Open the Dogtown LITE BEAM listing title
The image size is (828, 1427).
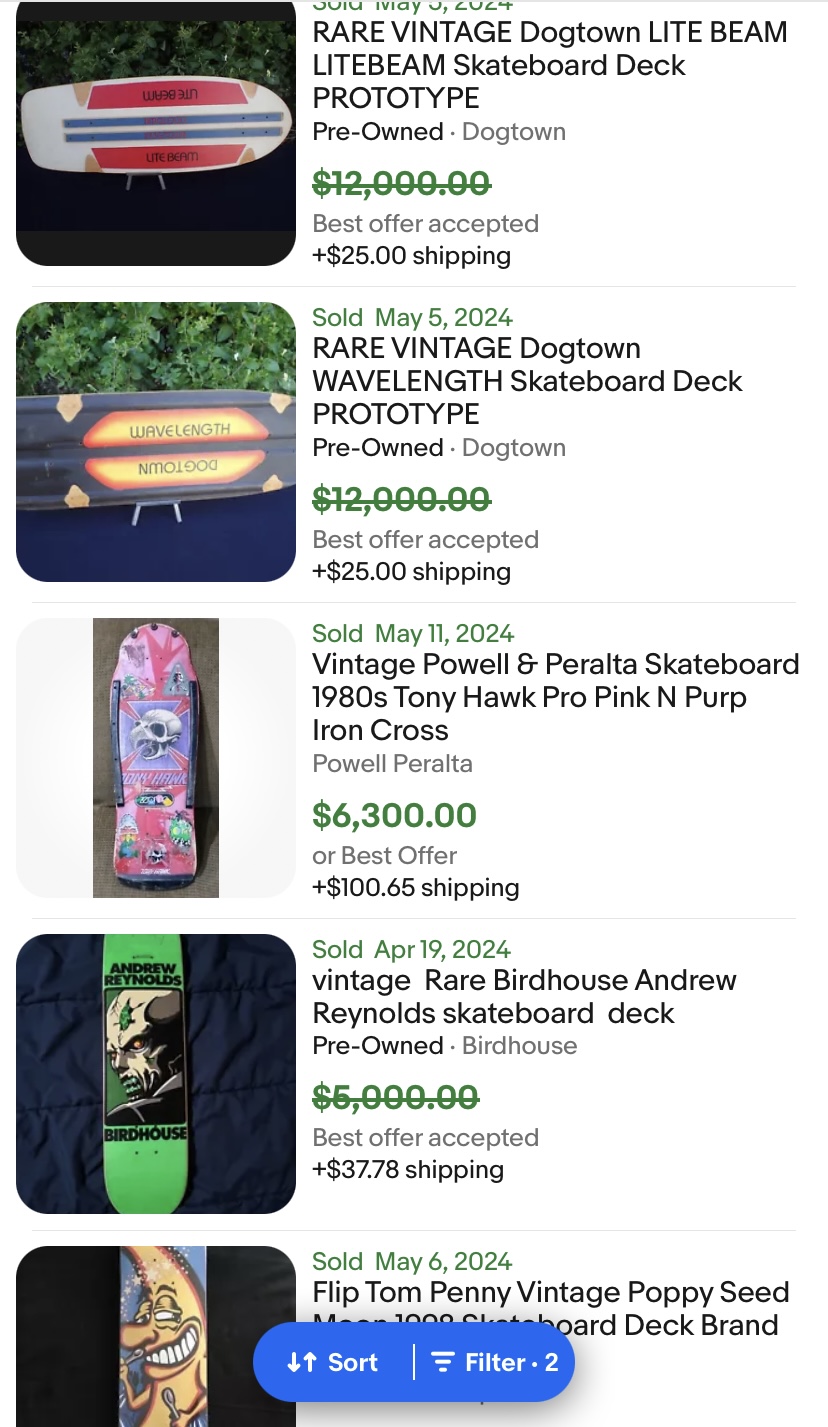[550, 65]
